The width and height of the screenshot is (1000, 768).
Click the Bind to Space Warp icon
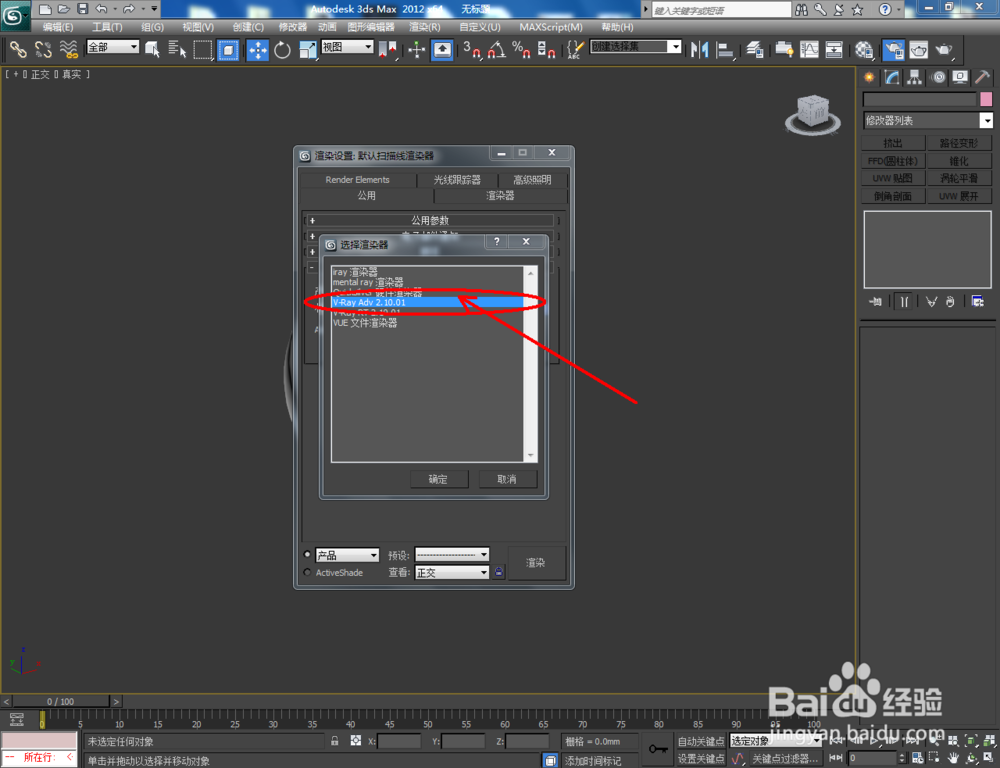point(68,49)
